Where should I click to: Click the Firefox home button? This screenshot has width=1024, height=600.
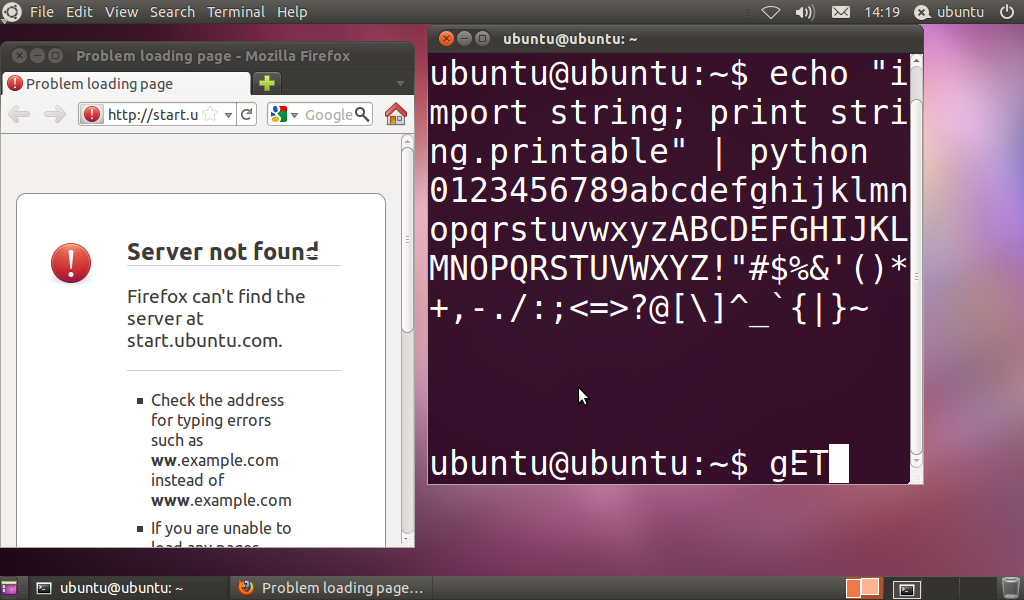(x=396, y=114)
